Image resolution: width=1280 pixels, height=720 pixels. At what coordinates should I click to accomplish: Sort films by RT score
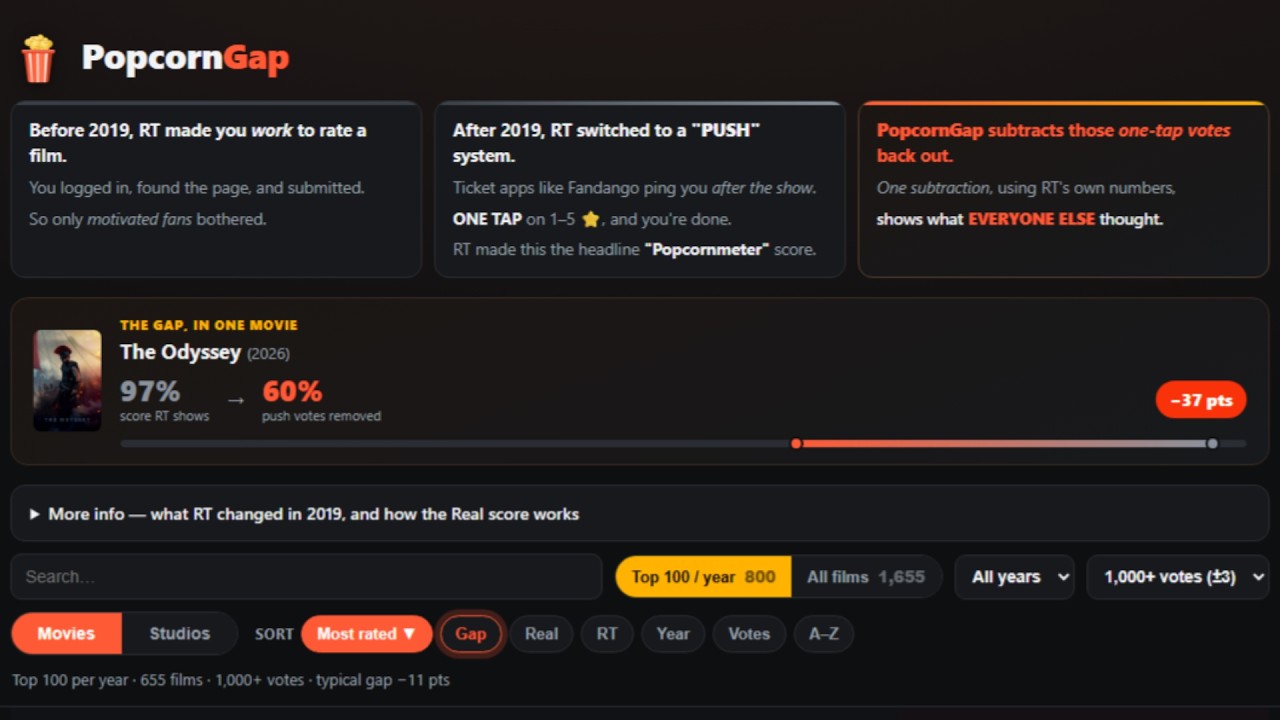click(x=607, y=633)
